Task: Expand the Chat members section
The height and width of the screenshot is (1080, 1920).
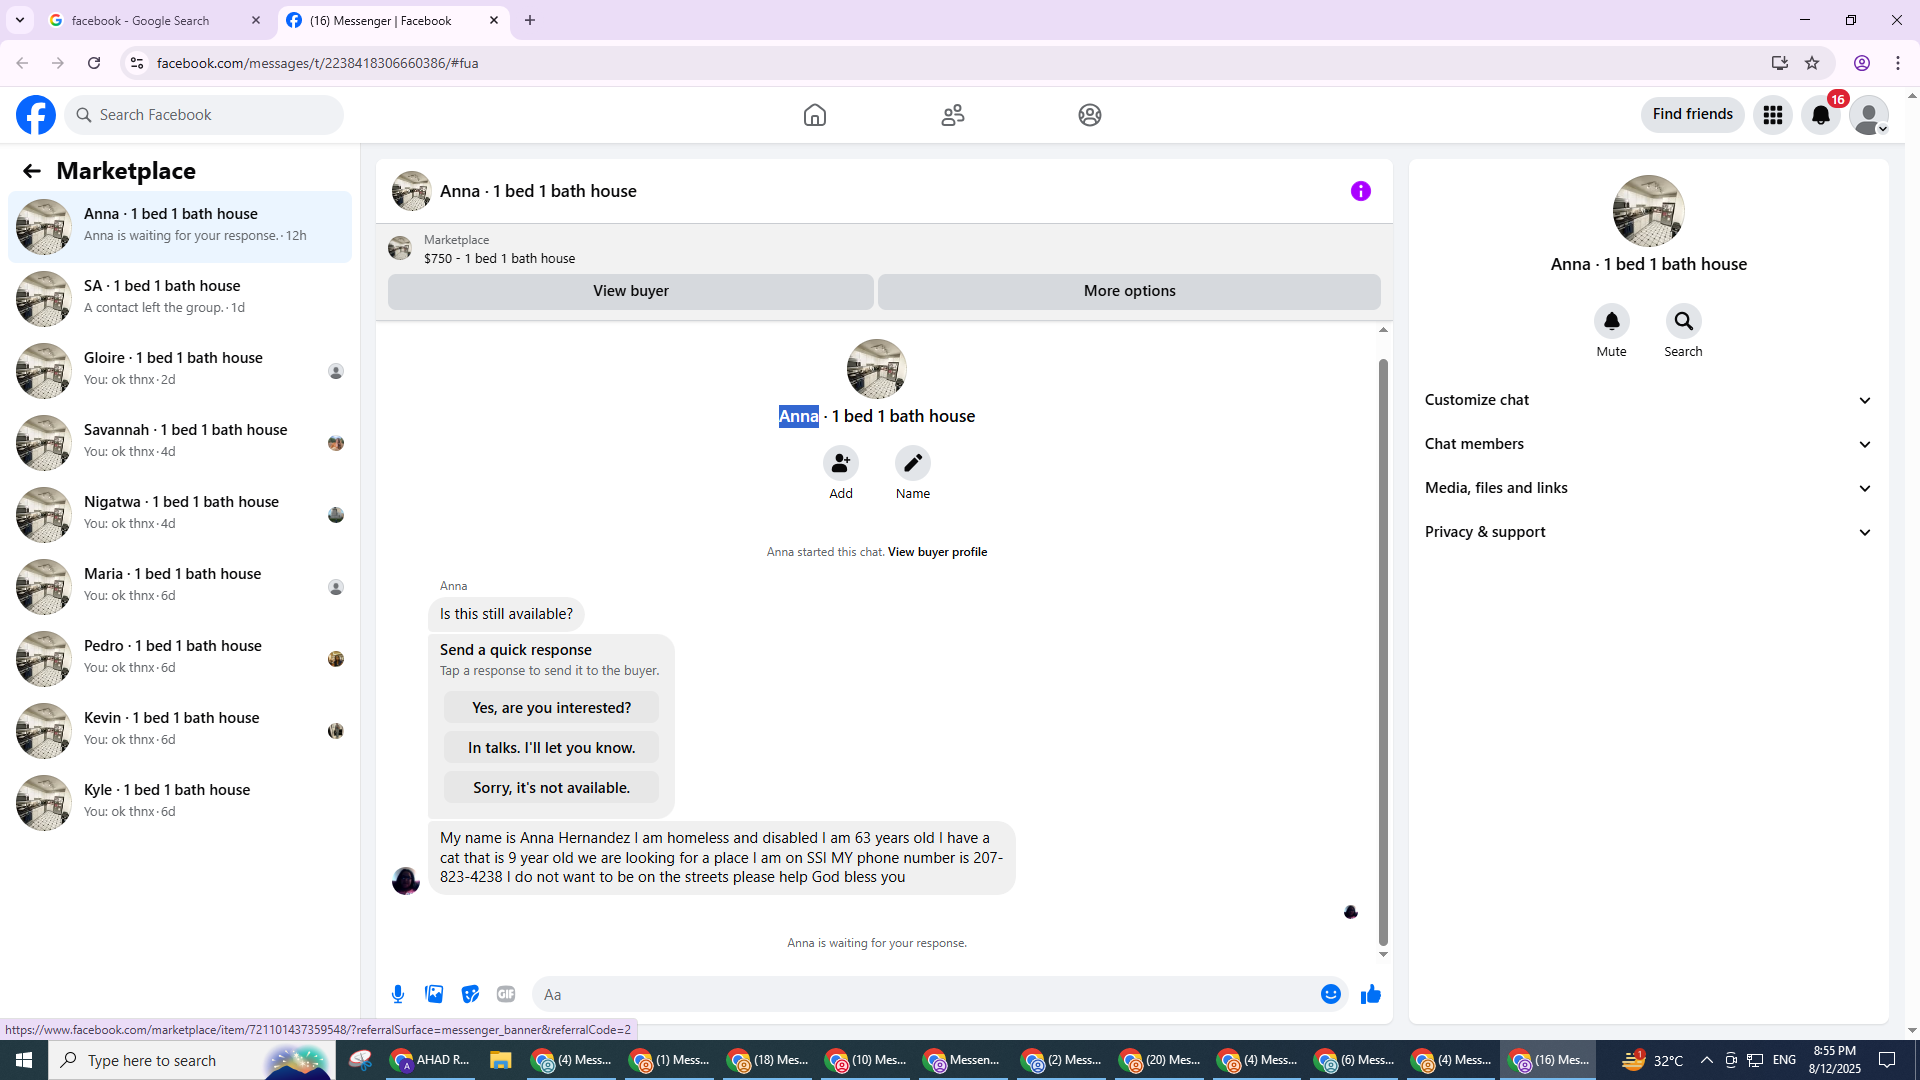Action: tap(1648, 444)
